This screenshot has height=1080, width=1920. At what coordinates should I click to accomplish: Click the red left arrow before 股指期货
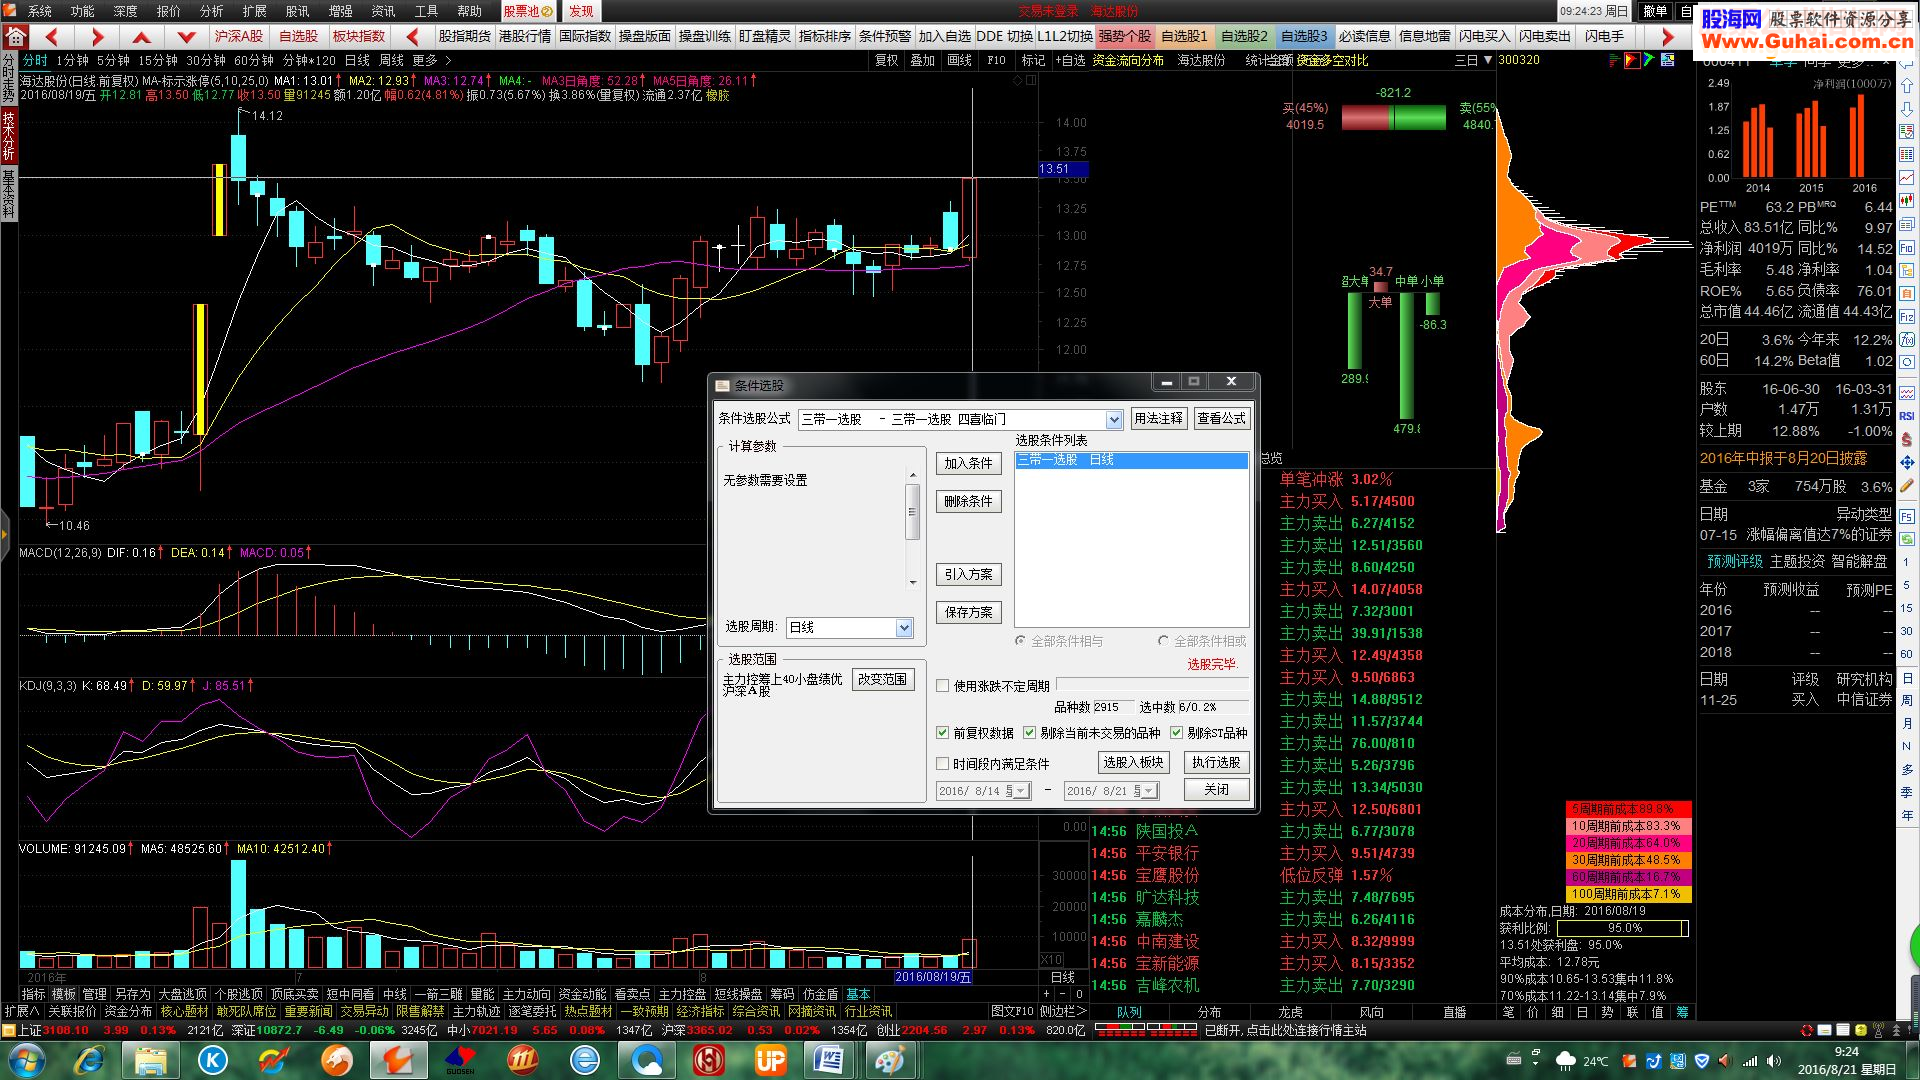tap(414, 37)
